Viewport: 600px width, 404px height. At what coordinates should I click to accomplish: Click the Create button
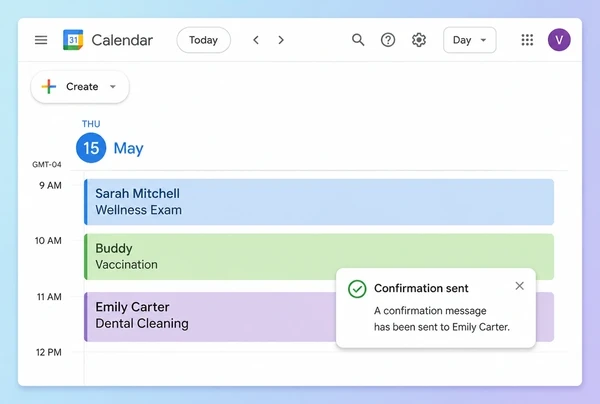tap(80, 86)
